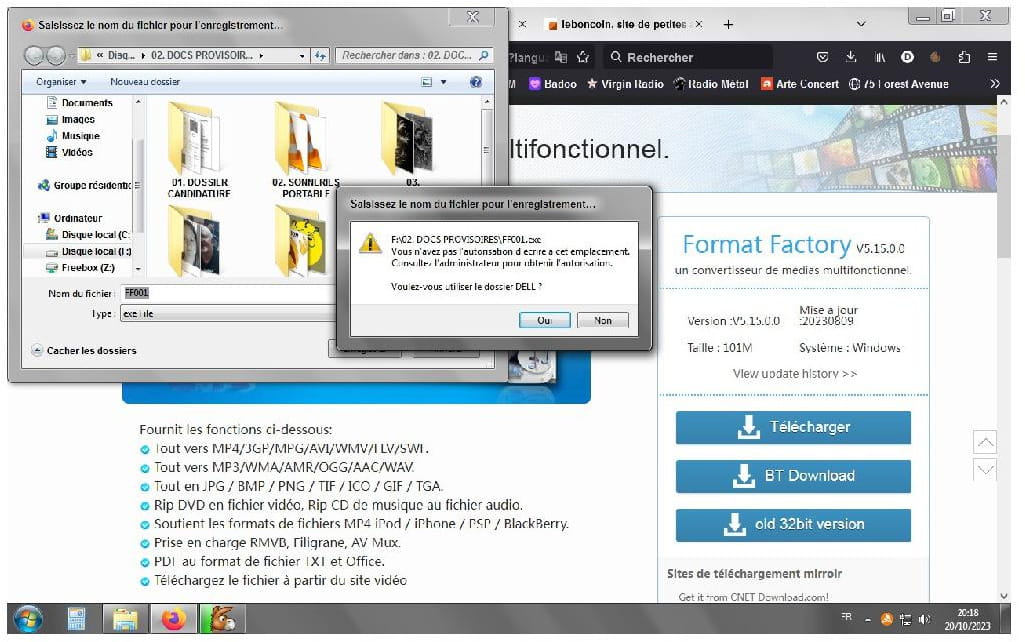Click the old 32bit version button
The width and height of the screenshot is (1025, 642).
point(793,526)
